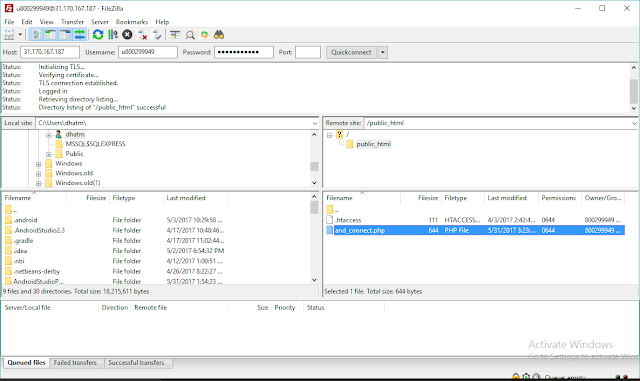Viewport: 640px width, 381px height.
Task: Expand the Windows.old folder in the local tree
Action: 38,174
